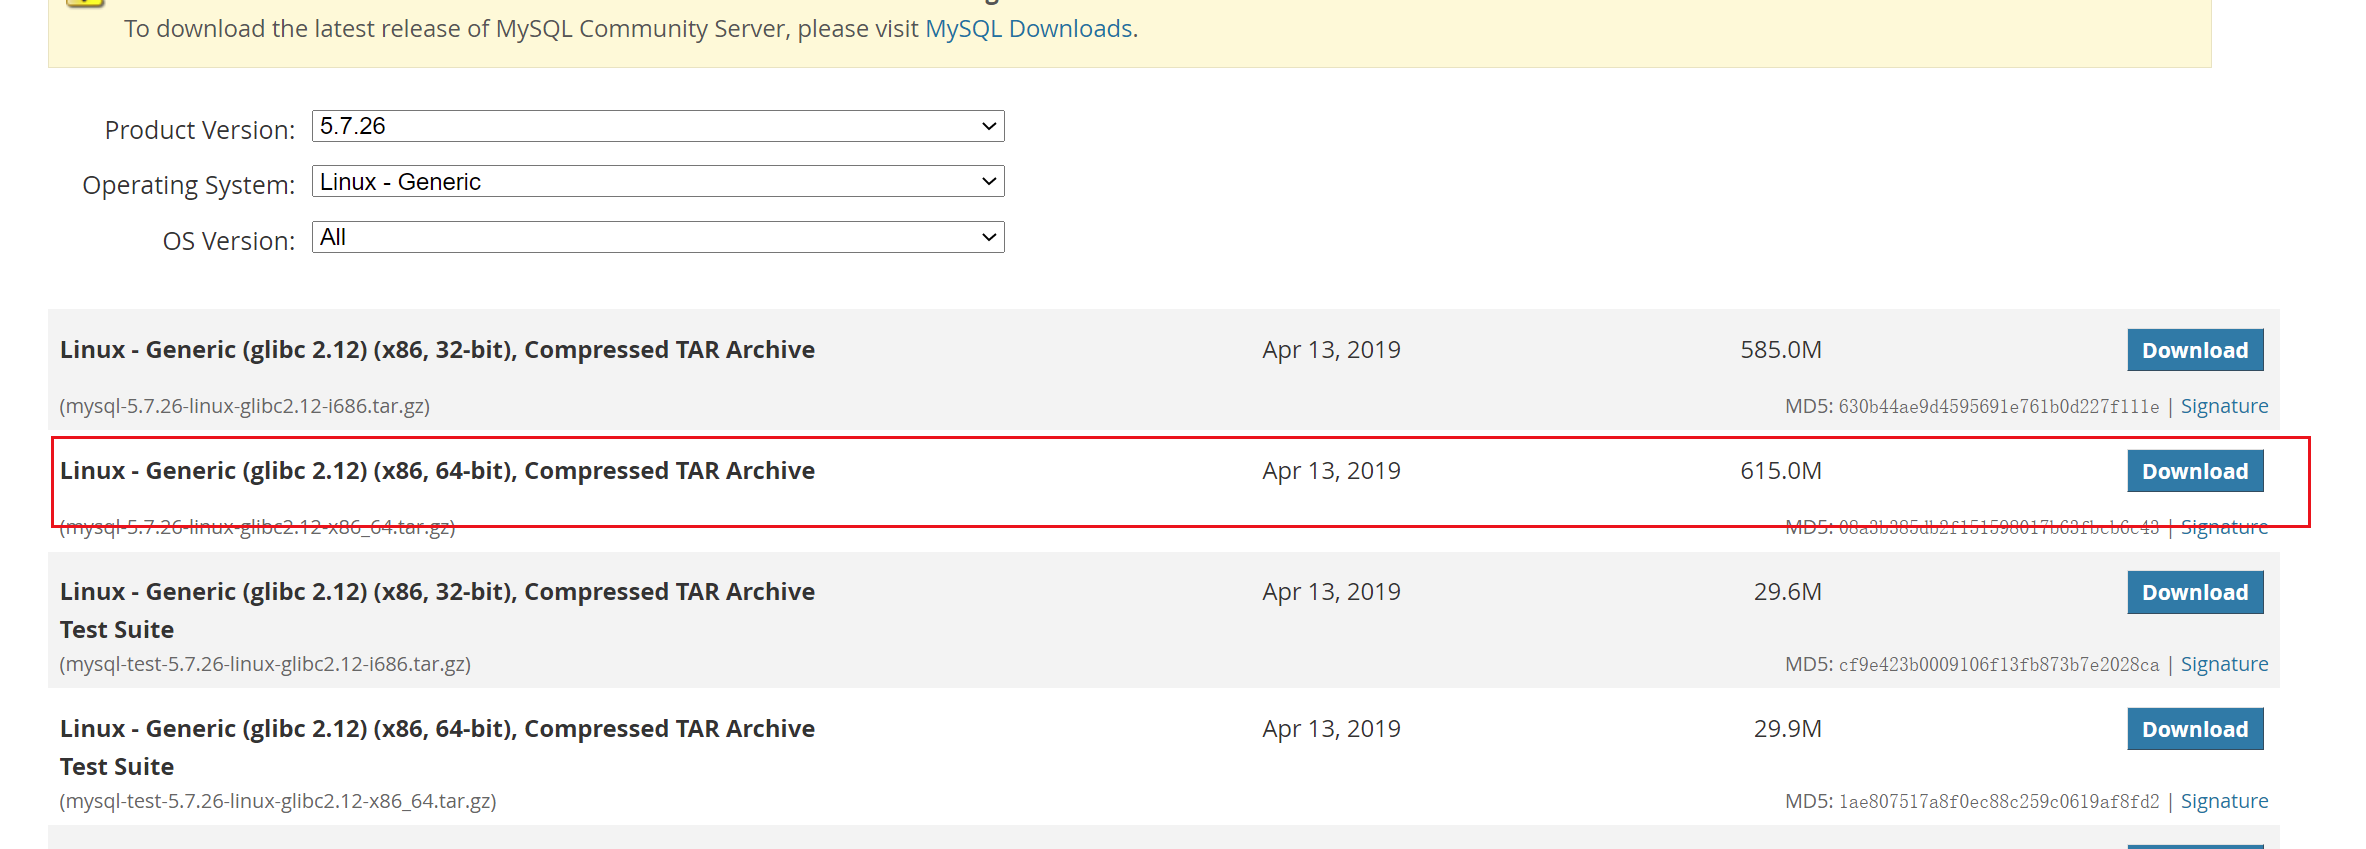Click the Apr 13, 2019 date in the 615.0M row
The width and height of the screenshot is (2366, 849).
coord(1331,471)
